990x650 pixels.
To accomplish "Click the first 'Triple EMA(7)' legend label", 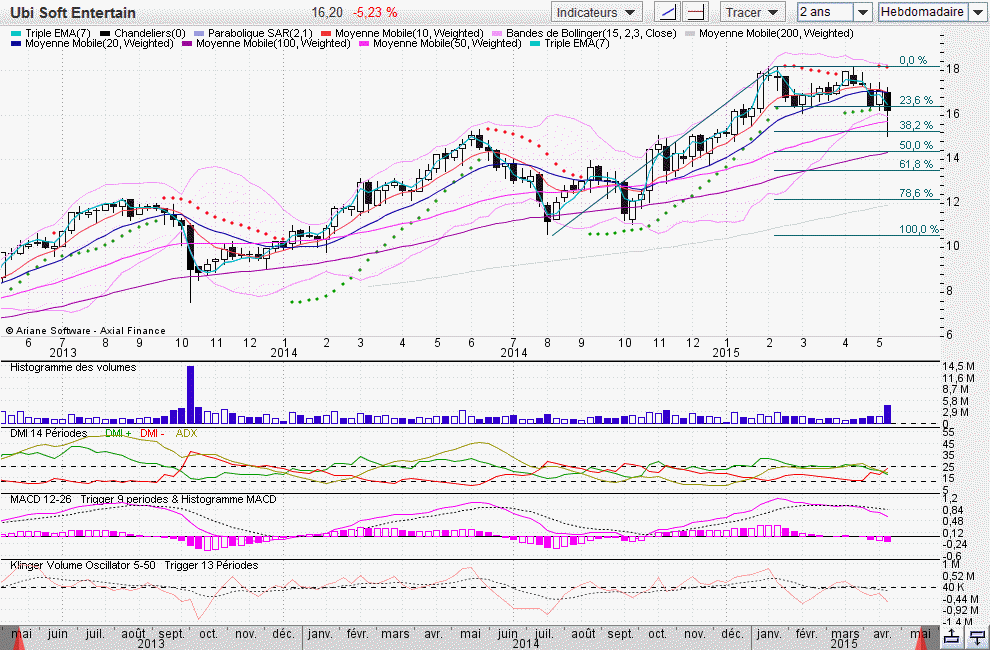I will 57,33.
